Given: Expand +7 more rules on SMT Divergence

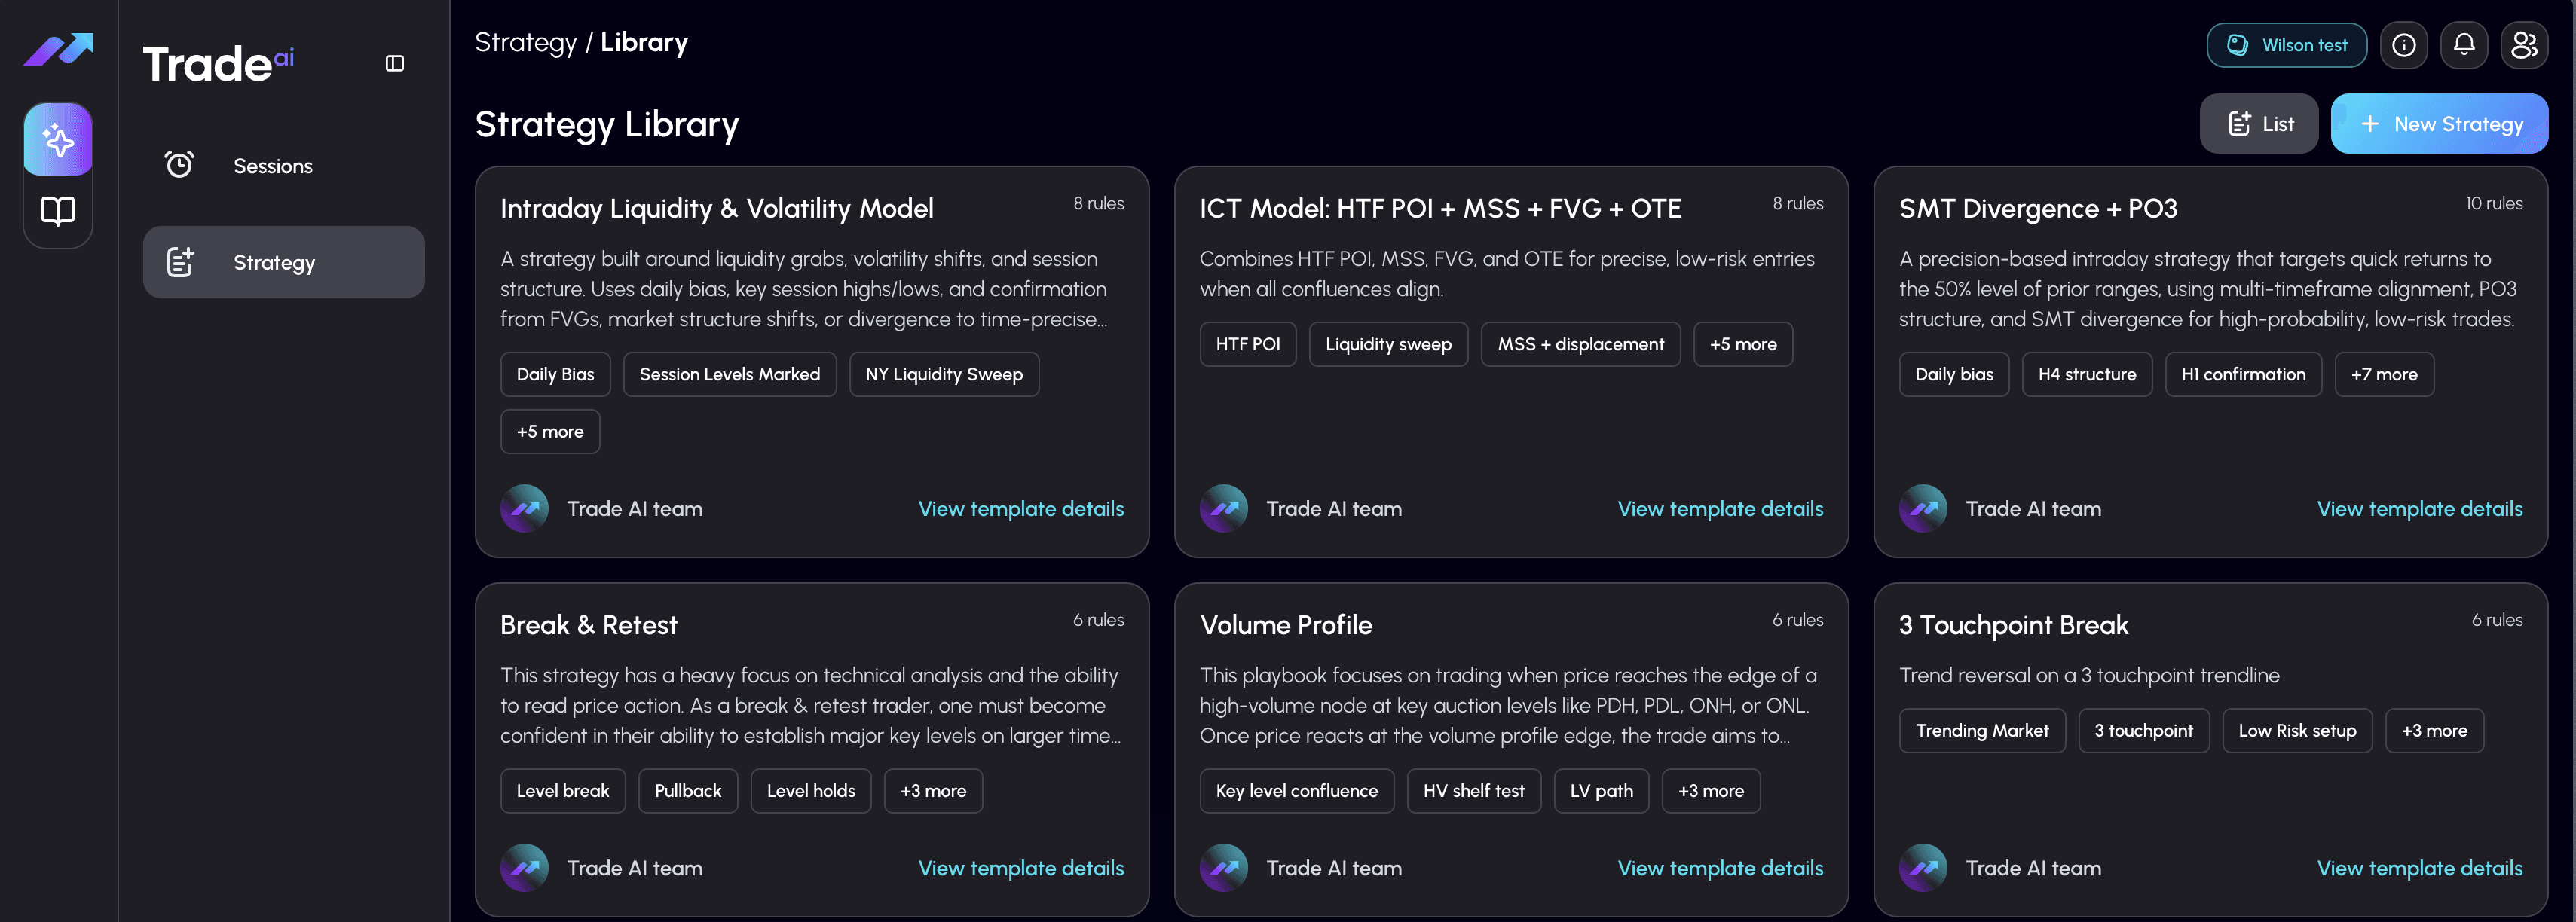Looking at the screenshot, I should tap(2383, 374).
